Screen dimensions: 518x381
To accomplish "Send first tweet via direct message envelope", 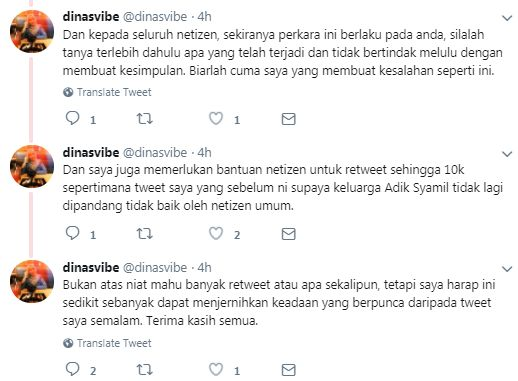I will [x=288, y=119].
